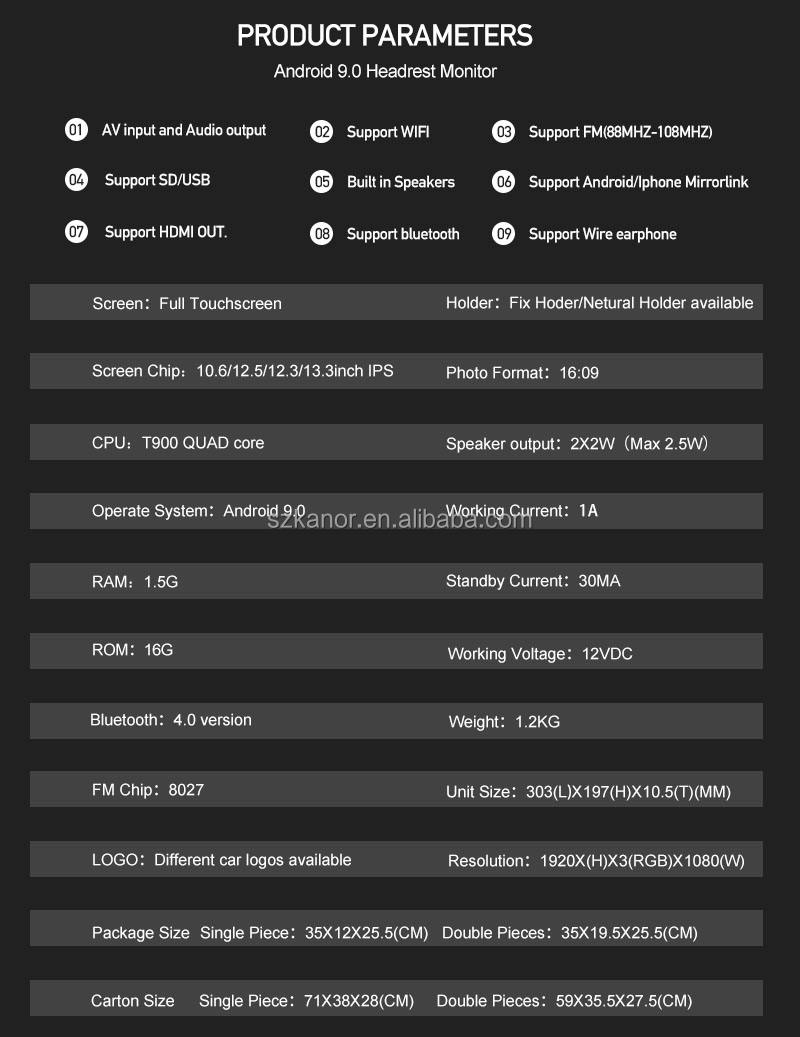
Task: Click the CPU: T900 QUAD core text
Action: (178, 442)
